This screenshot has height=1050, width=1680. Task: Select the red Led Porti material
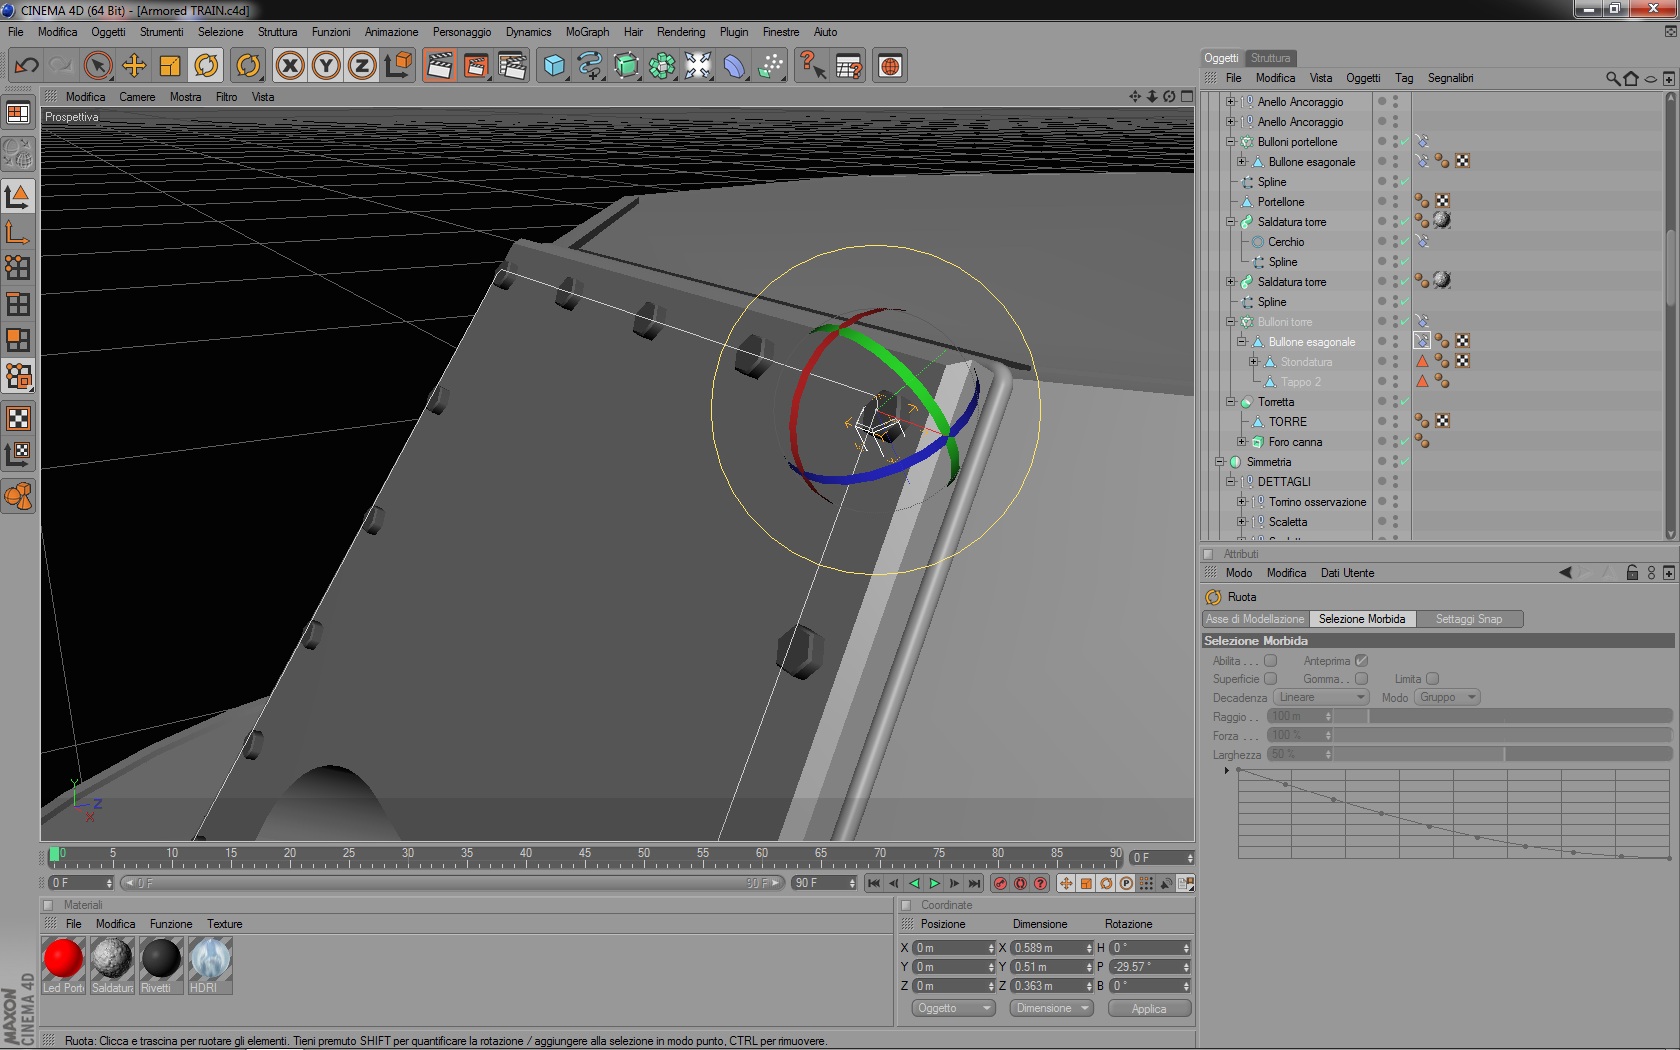pos(63,958)
